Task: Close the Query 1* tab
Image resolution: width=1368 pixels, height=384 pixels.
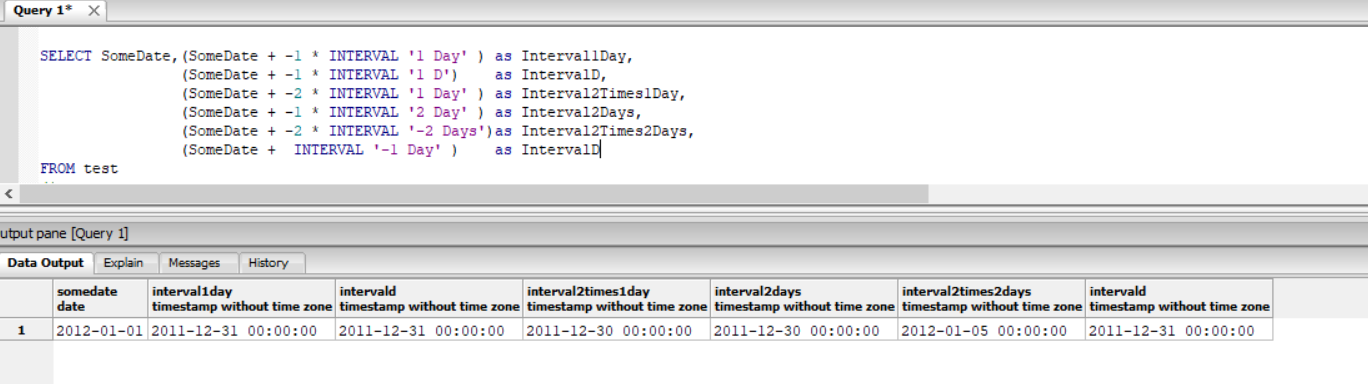Action: coord(94,11)
